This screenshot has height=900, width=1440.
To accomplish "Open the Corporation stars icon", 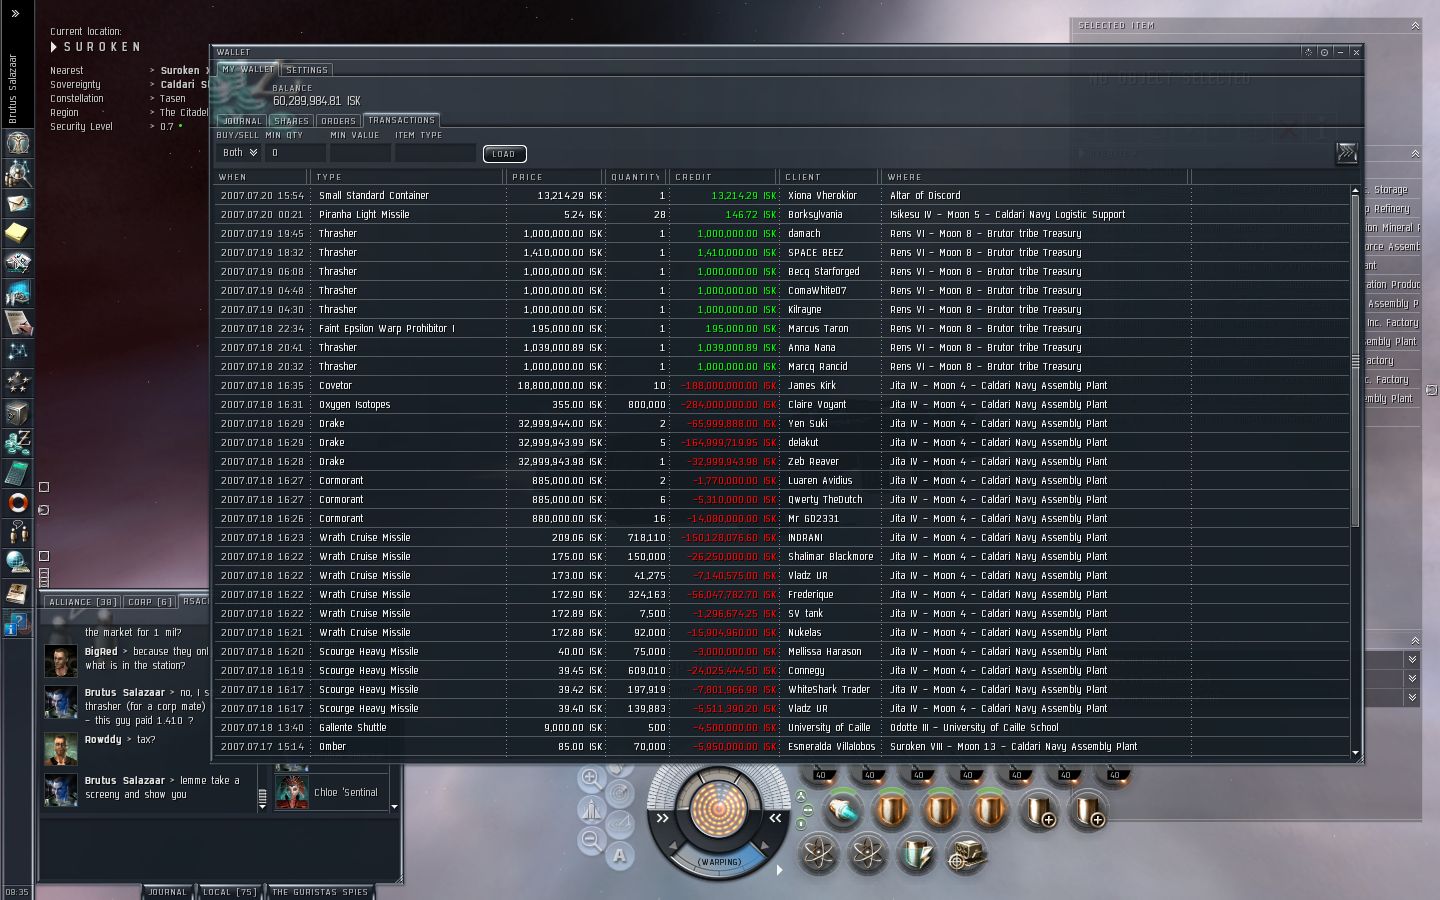I will point(17,382).
